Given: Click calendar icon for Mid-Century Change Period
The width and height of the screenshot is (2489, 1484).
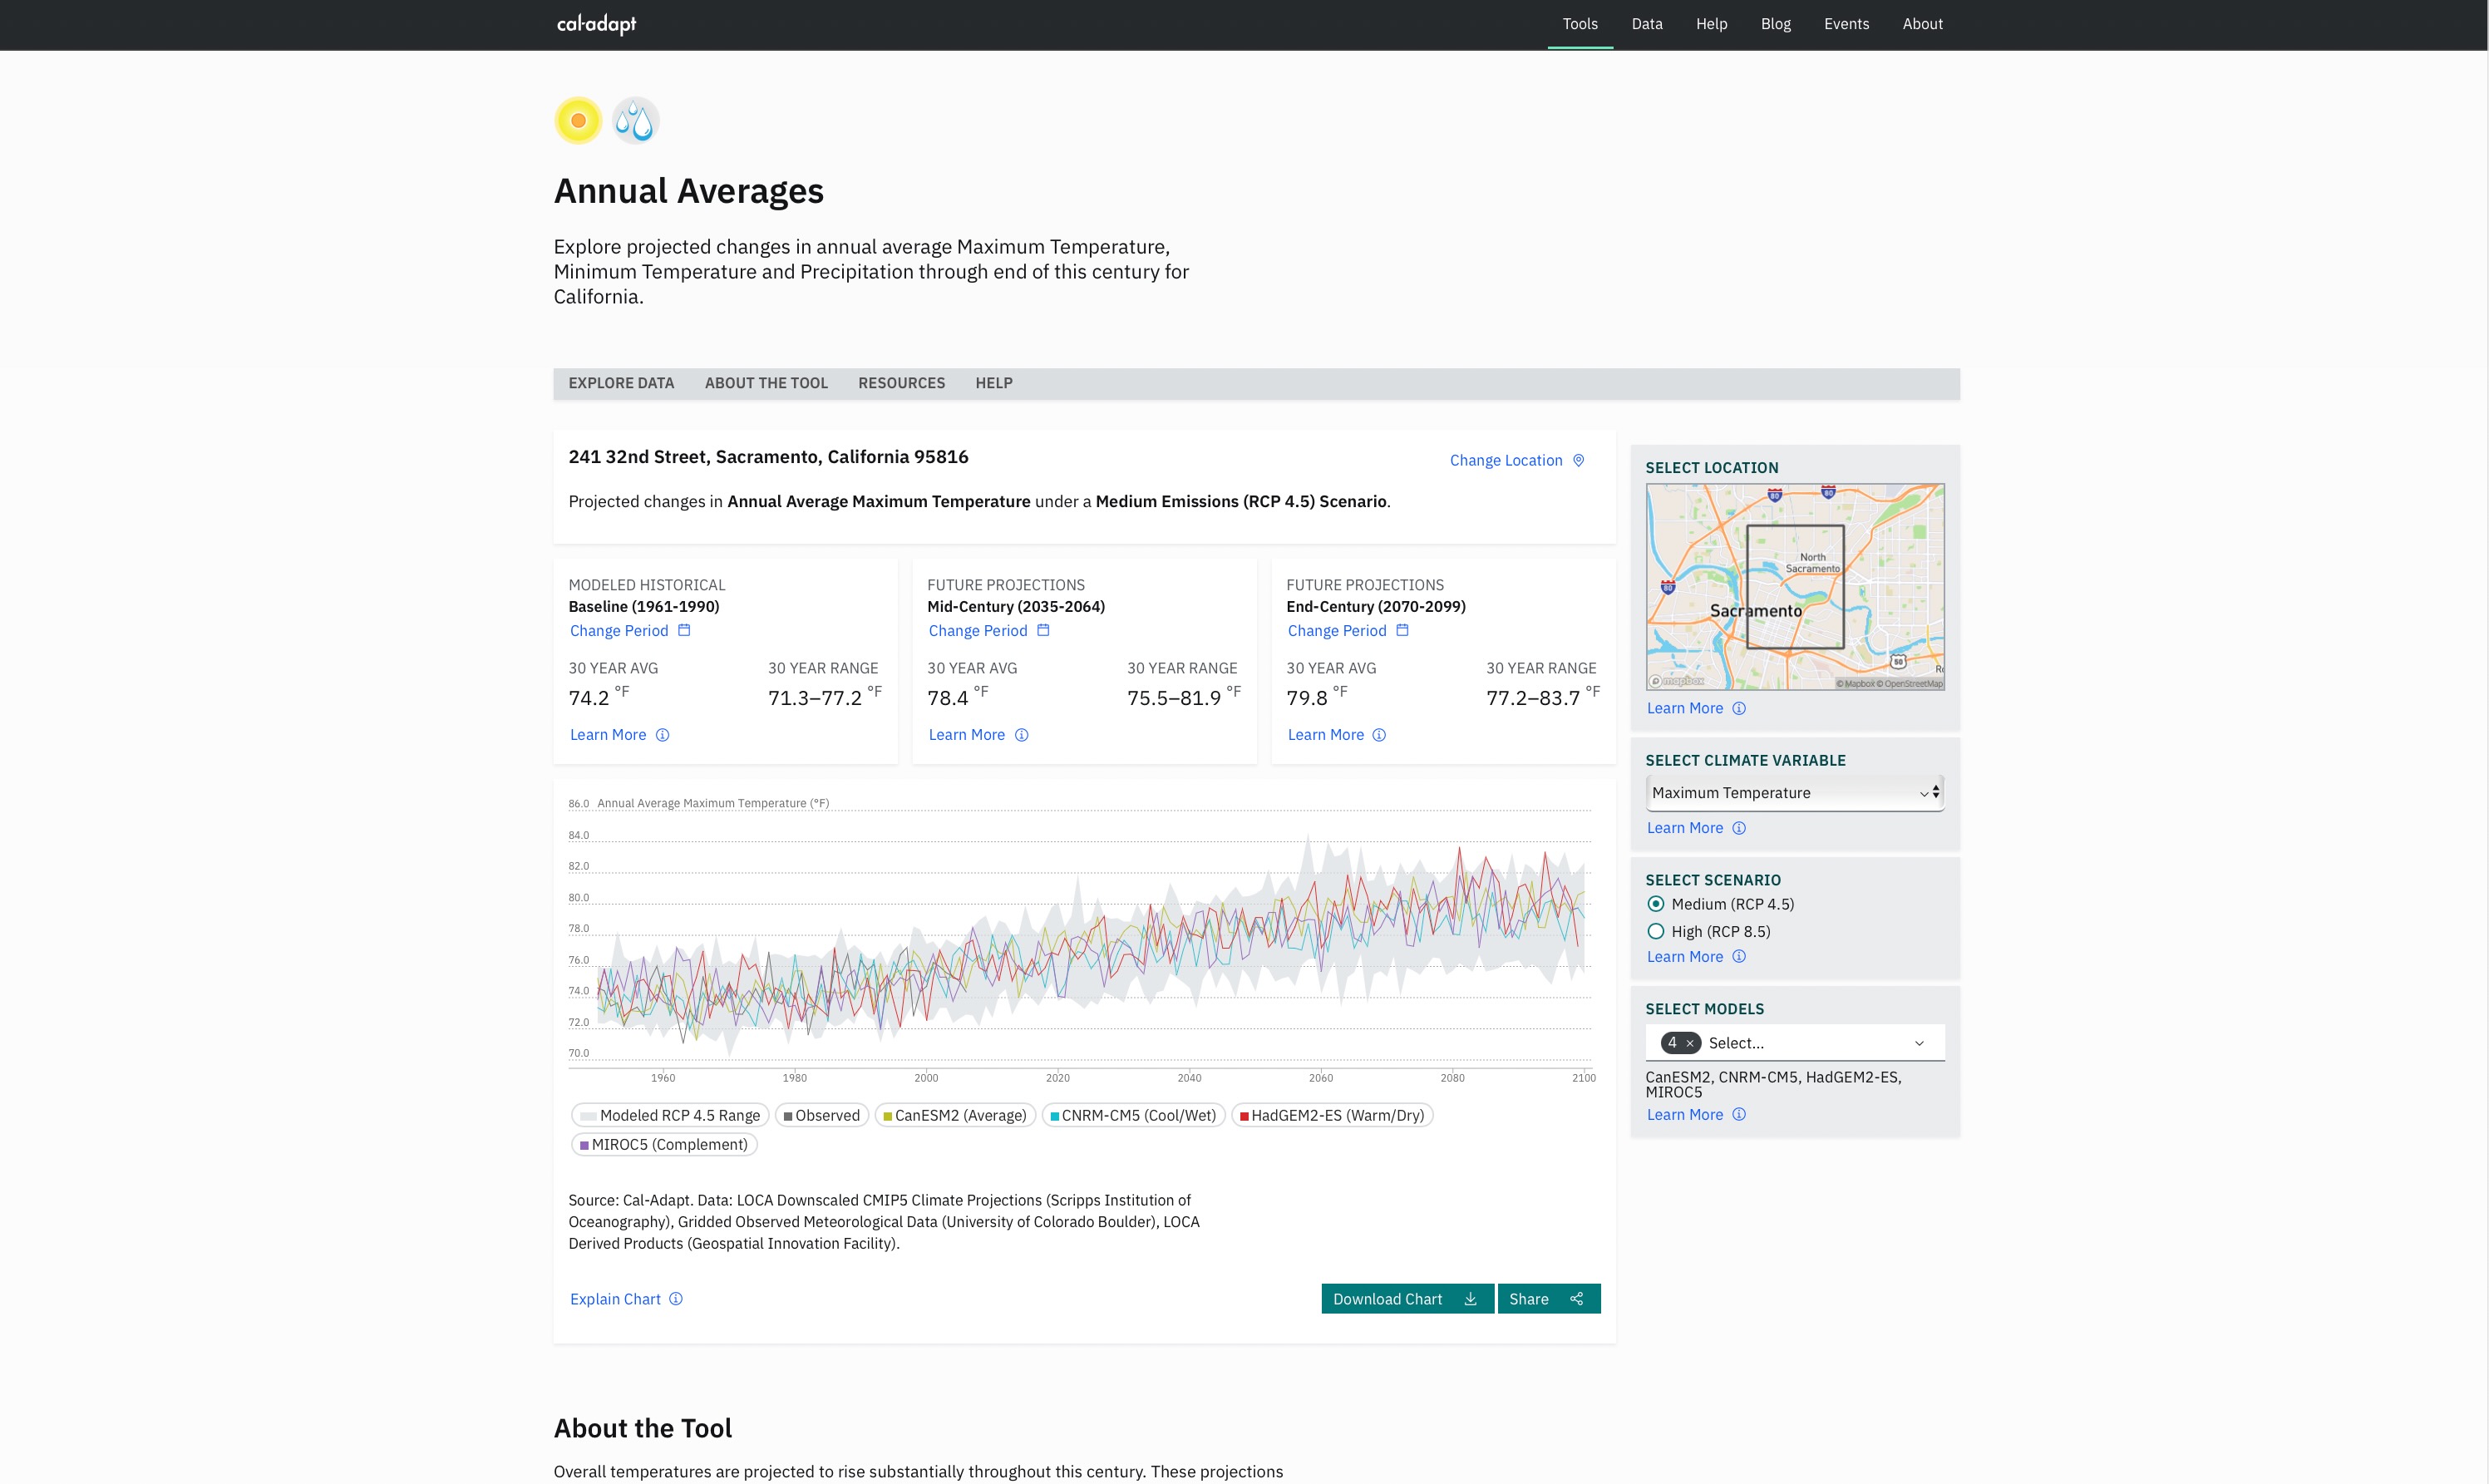Looking at the screenshot, I should (1043, 630).
